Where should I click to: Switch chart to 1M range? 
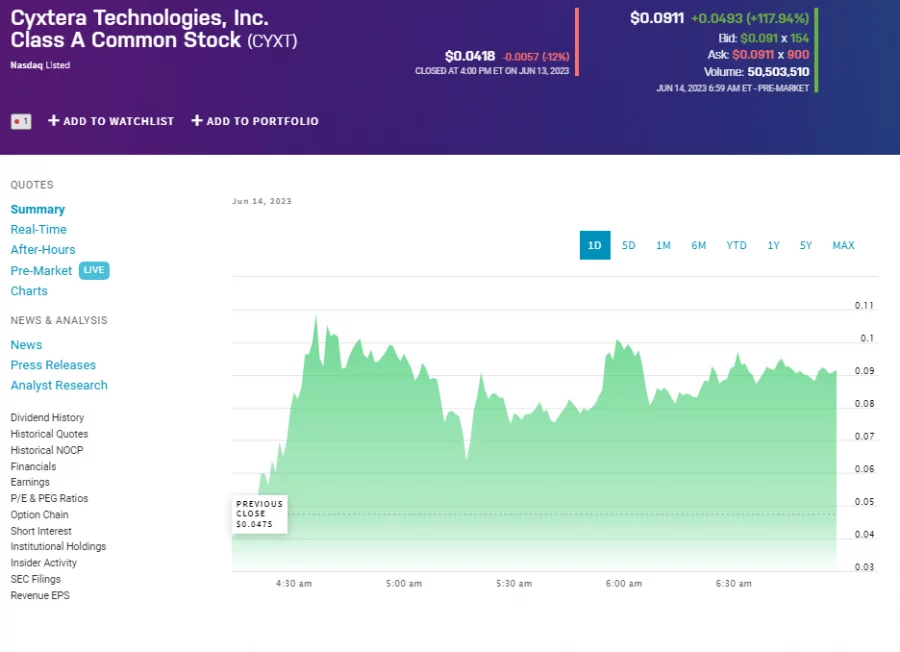click(663, 245)
